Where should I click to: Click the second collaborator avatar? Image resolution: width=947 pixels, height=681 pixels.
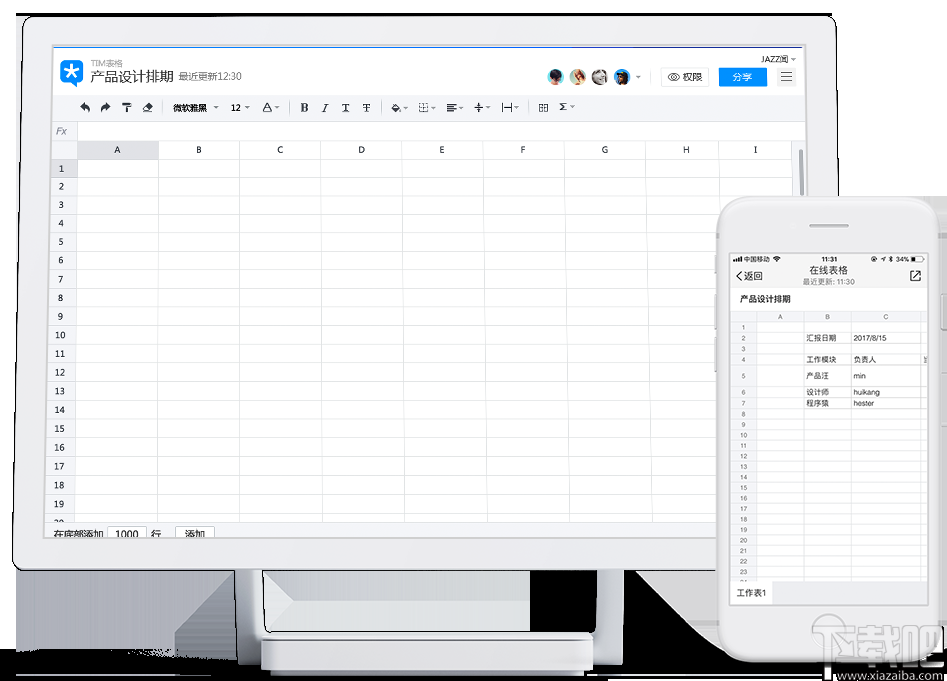coord(577,77)
